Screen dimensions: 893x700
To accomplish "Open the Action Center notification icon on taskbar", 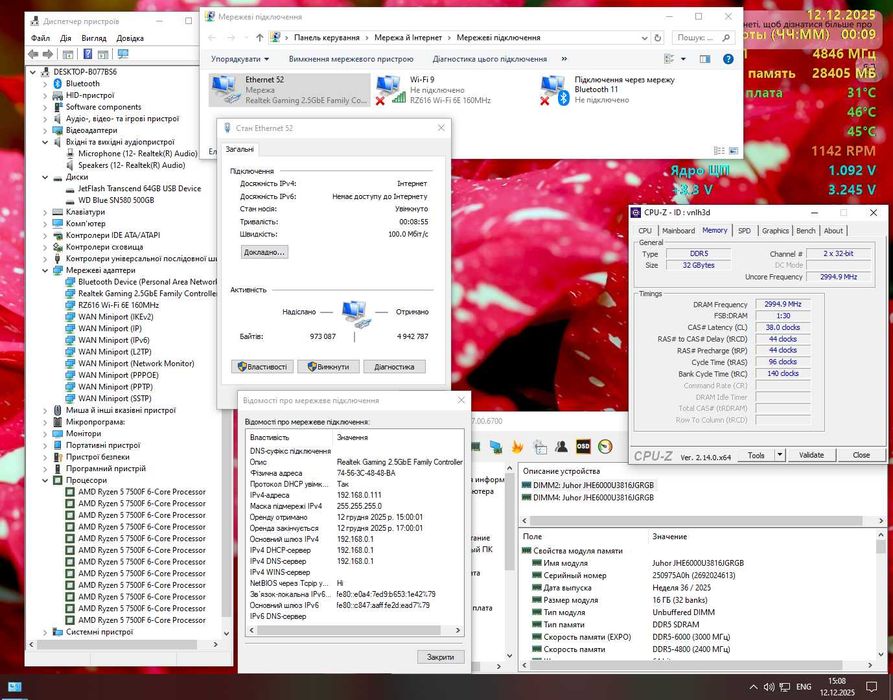I will (x=871, y=686).
